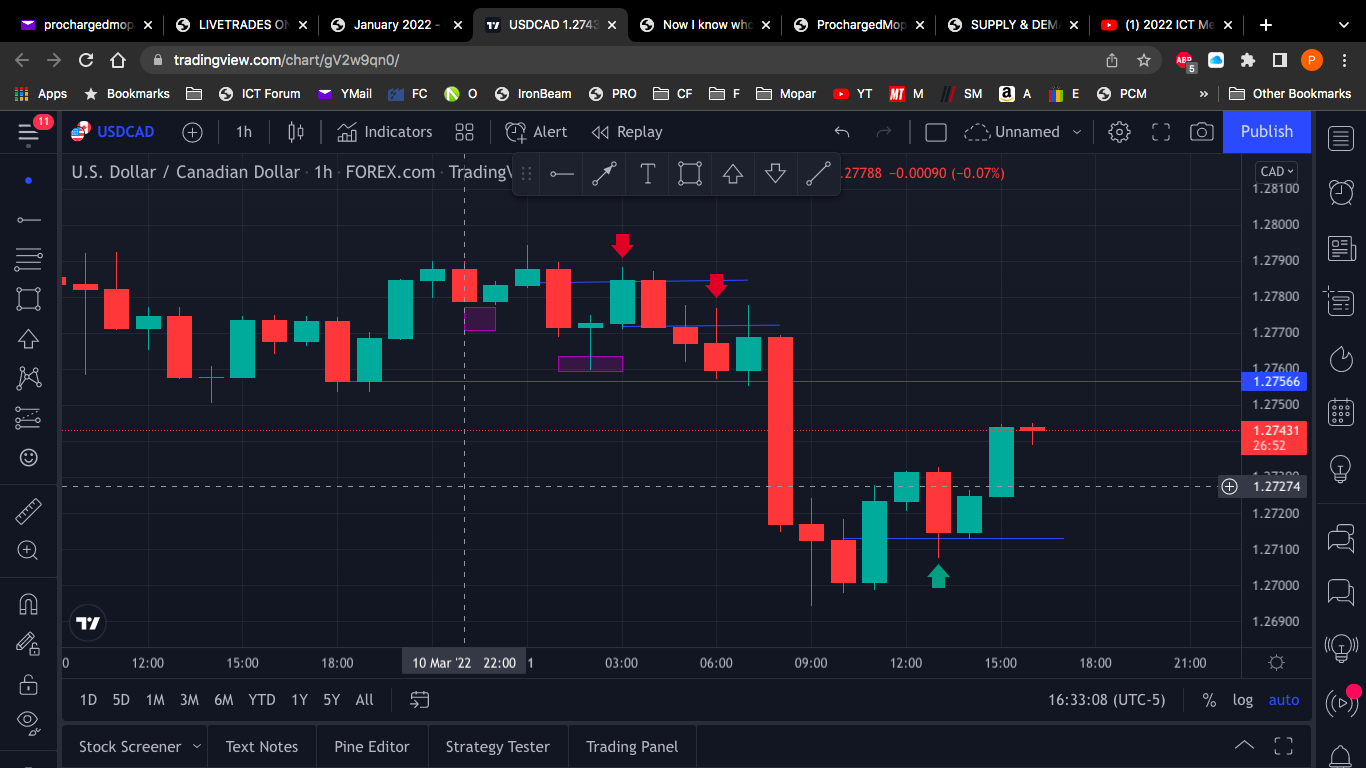Open the Indicators dialog
The height and width of the screenshot is (768, 1366).
pos(385,132)
